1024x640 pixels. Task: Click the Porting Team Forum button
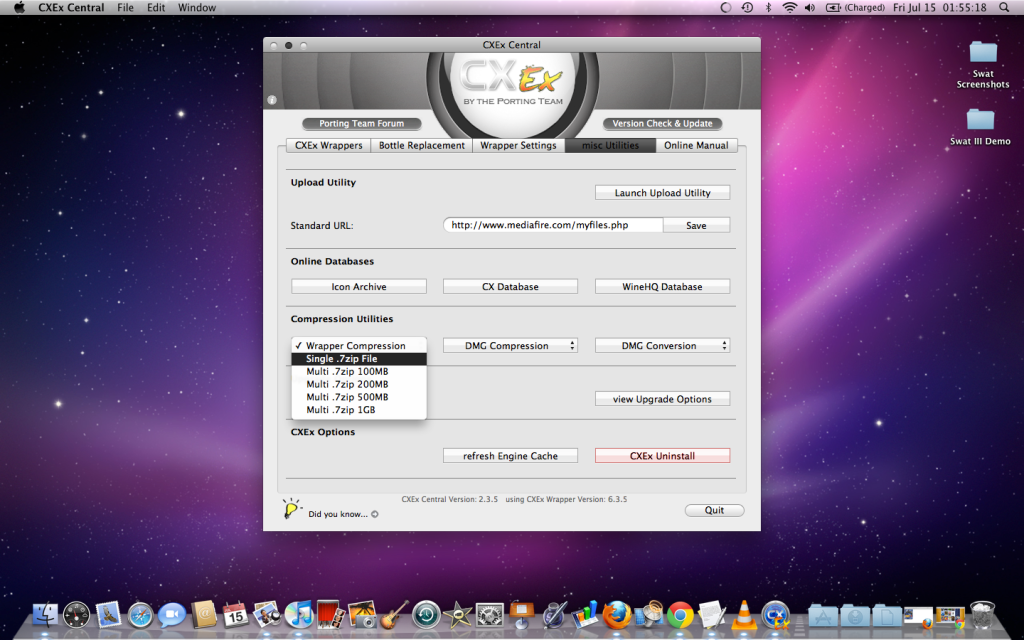point(362,123)
